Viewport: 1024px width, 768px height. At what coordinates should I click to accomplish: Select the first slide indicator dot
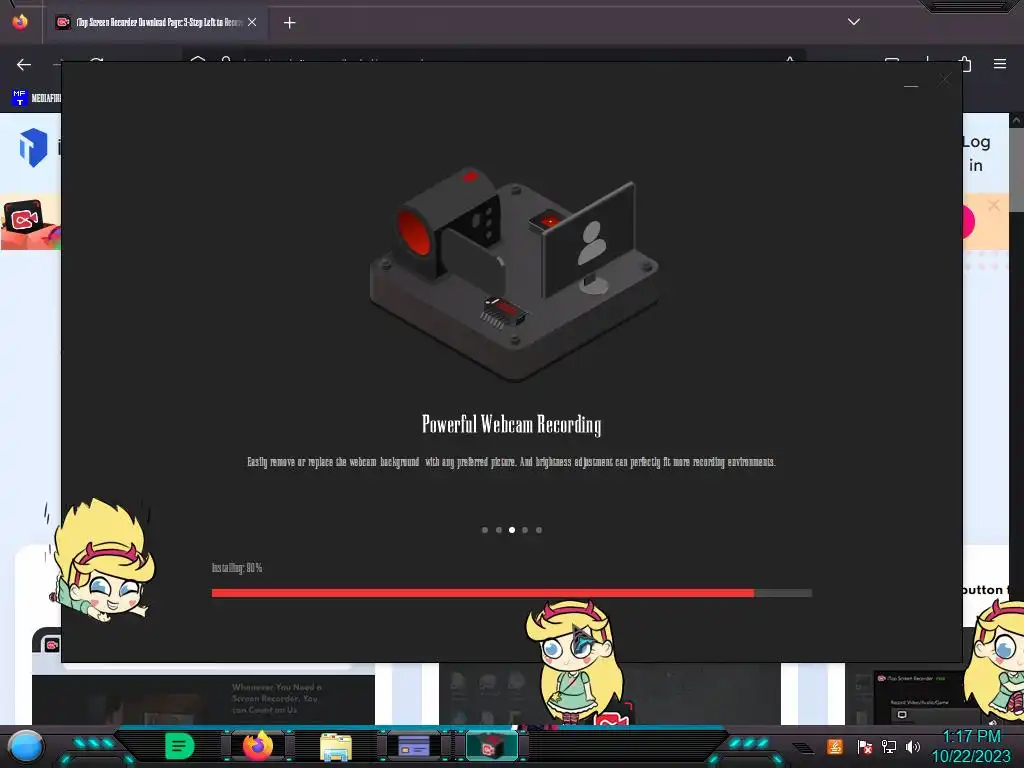[x=485, y=530]
